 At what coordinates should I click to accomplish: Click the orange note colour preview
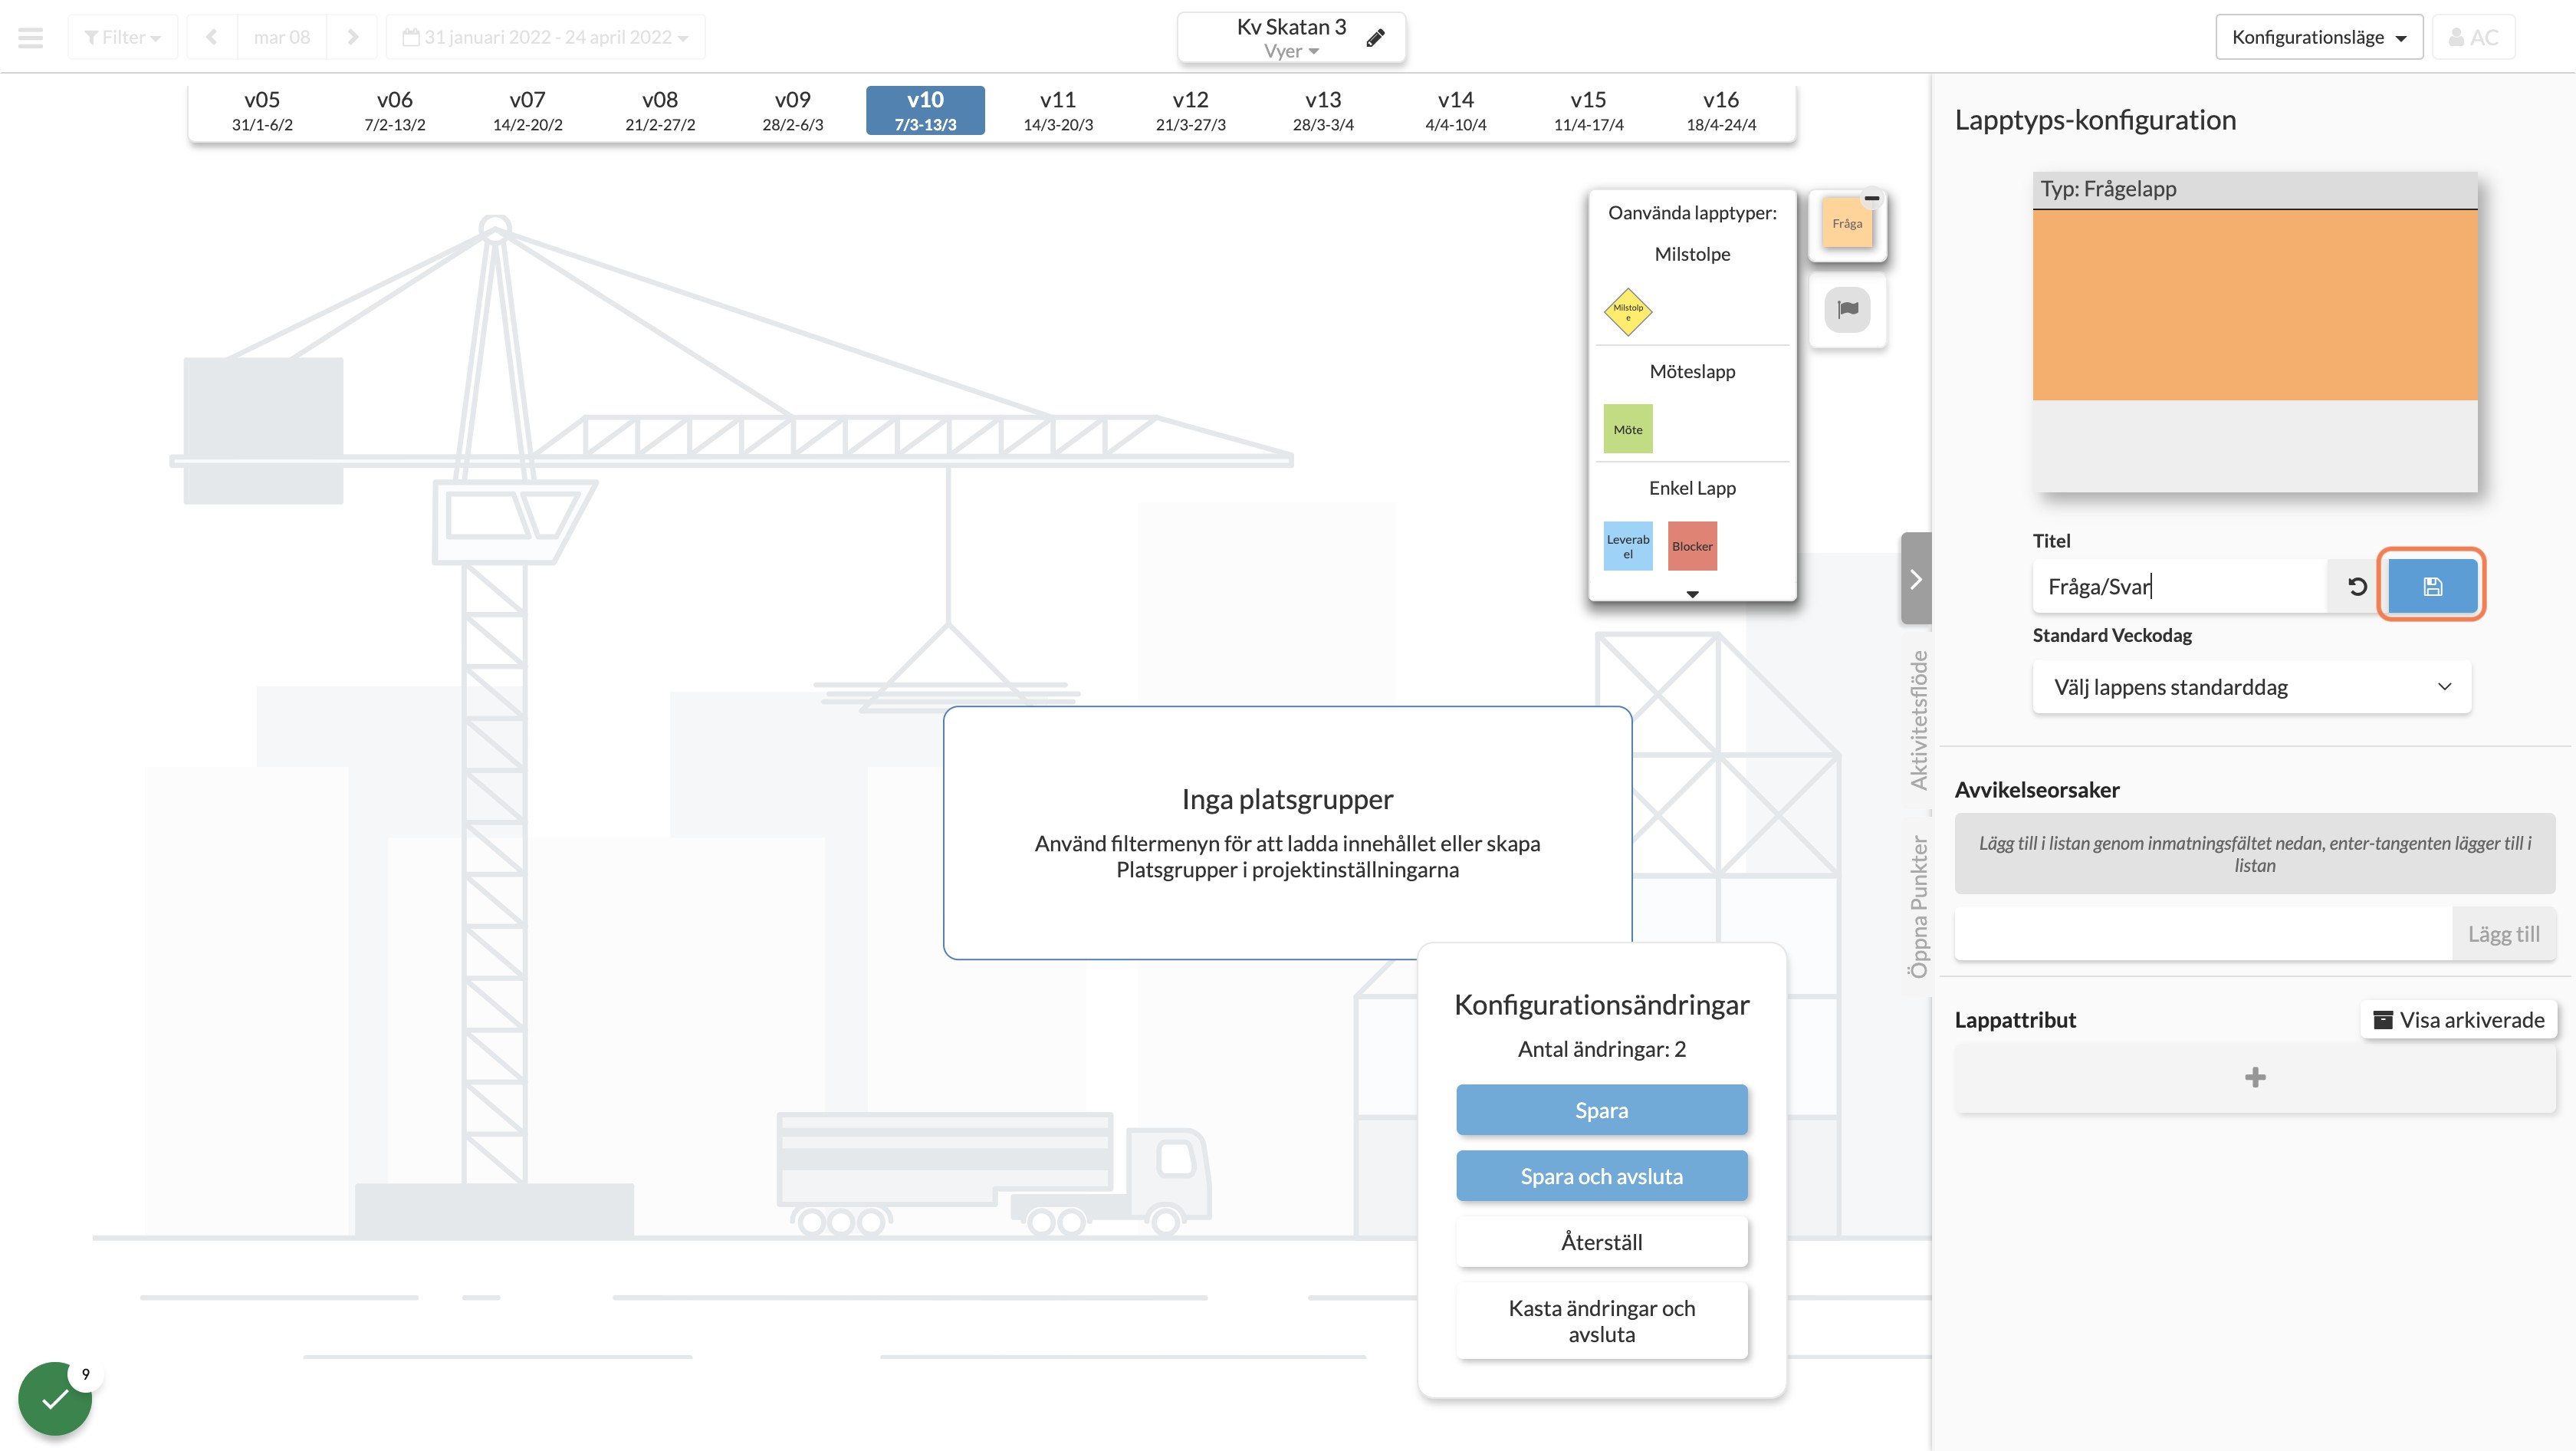point(2254,305)
